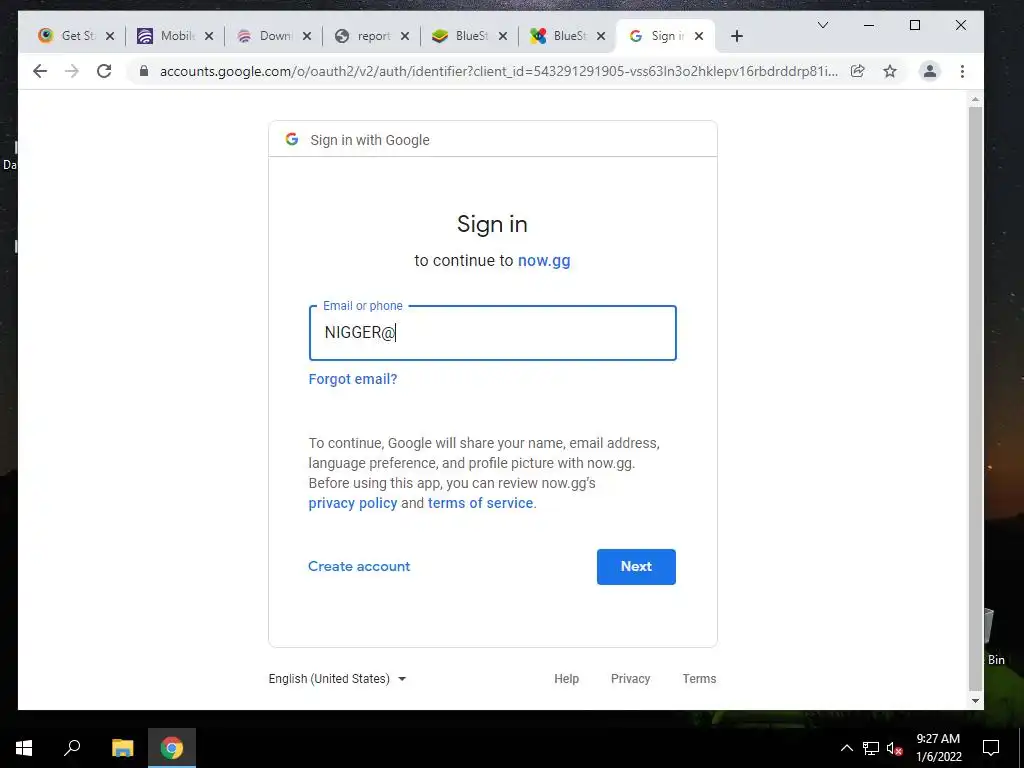This screenshot has height=768, width=1024.
Task: Open a new tab with plus button
Action: [737, 36]
